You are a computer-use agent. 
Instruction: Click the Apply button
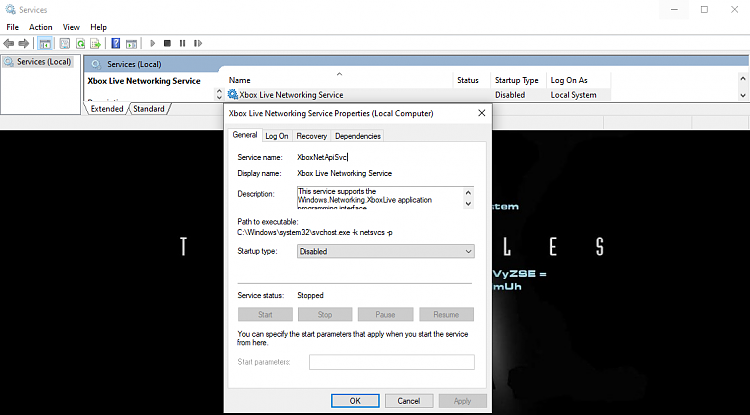463,401
